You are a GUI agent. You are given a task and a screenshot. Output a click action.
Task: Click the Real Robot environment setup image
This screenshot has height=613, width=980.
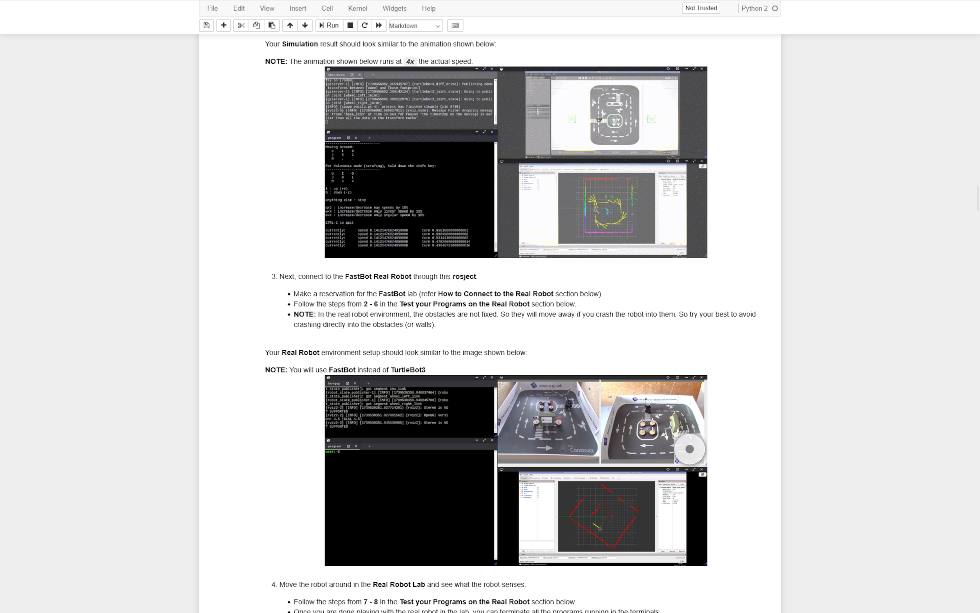coord(515,470)
